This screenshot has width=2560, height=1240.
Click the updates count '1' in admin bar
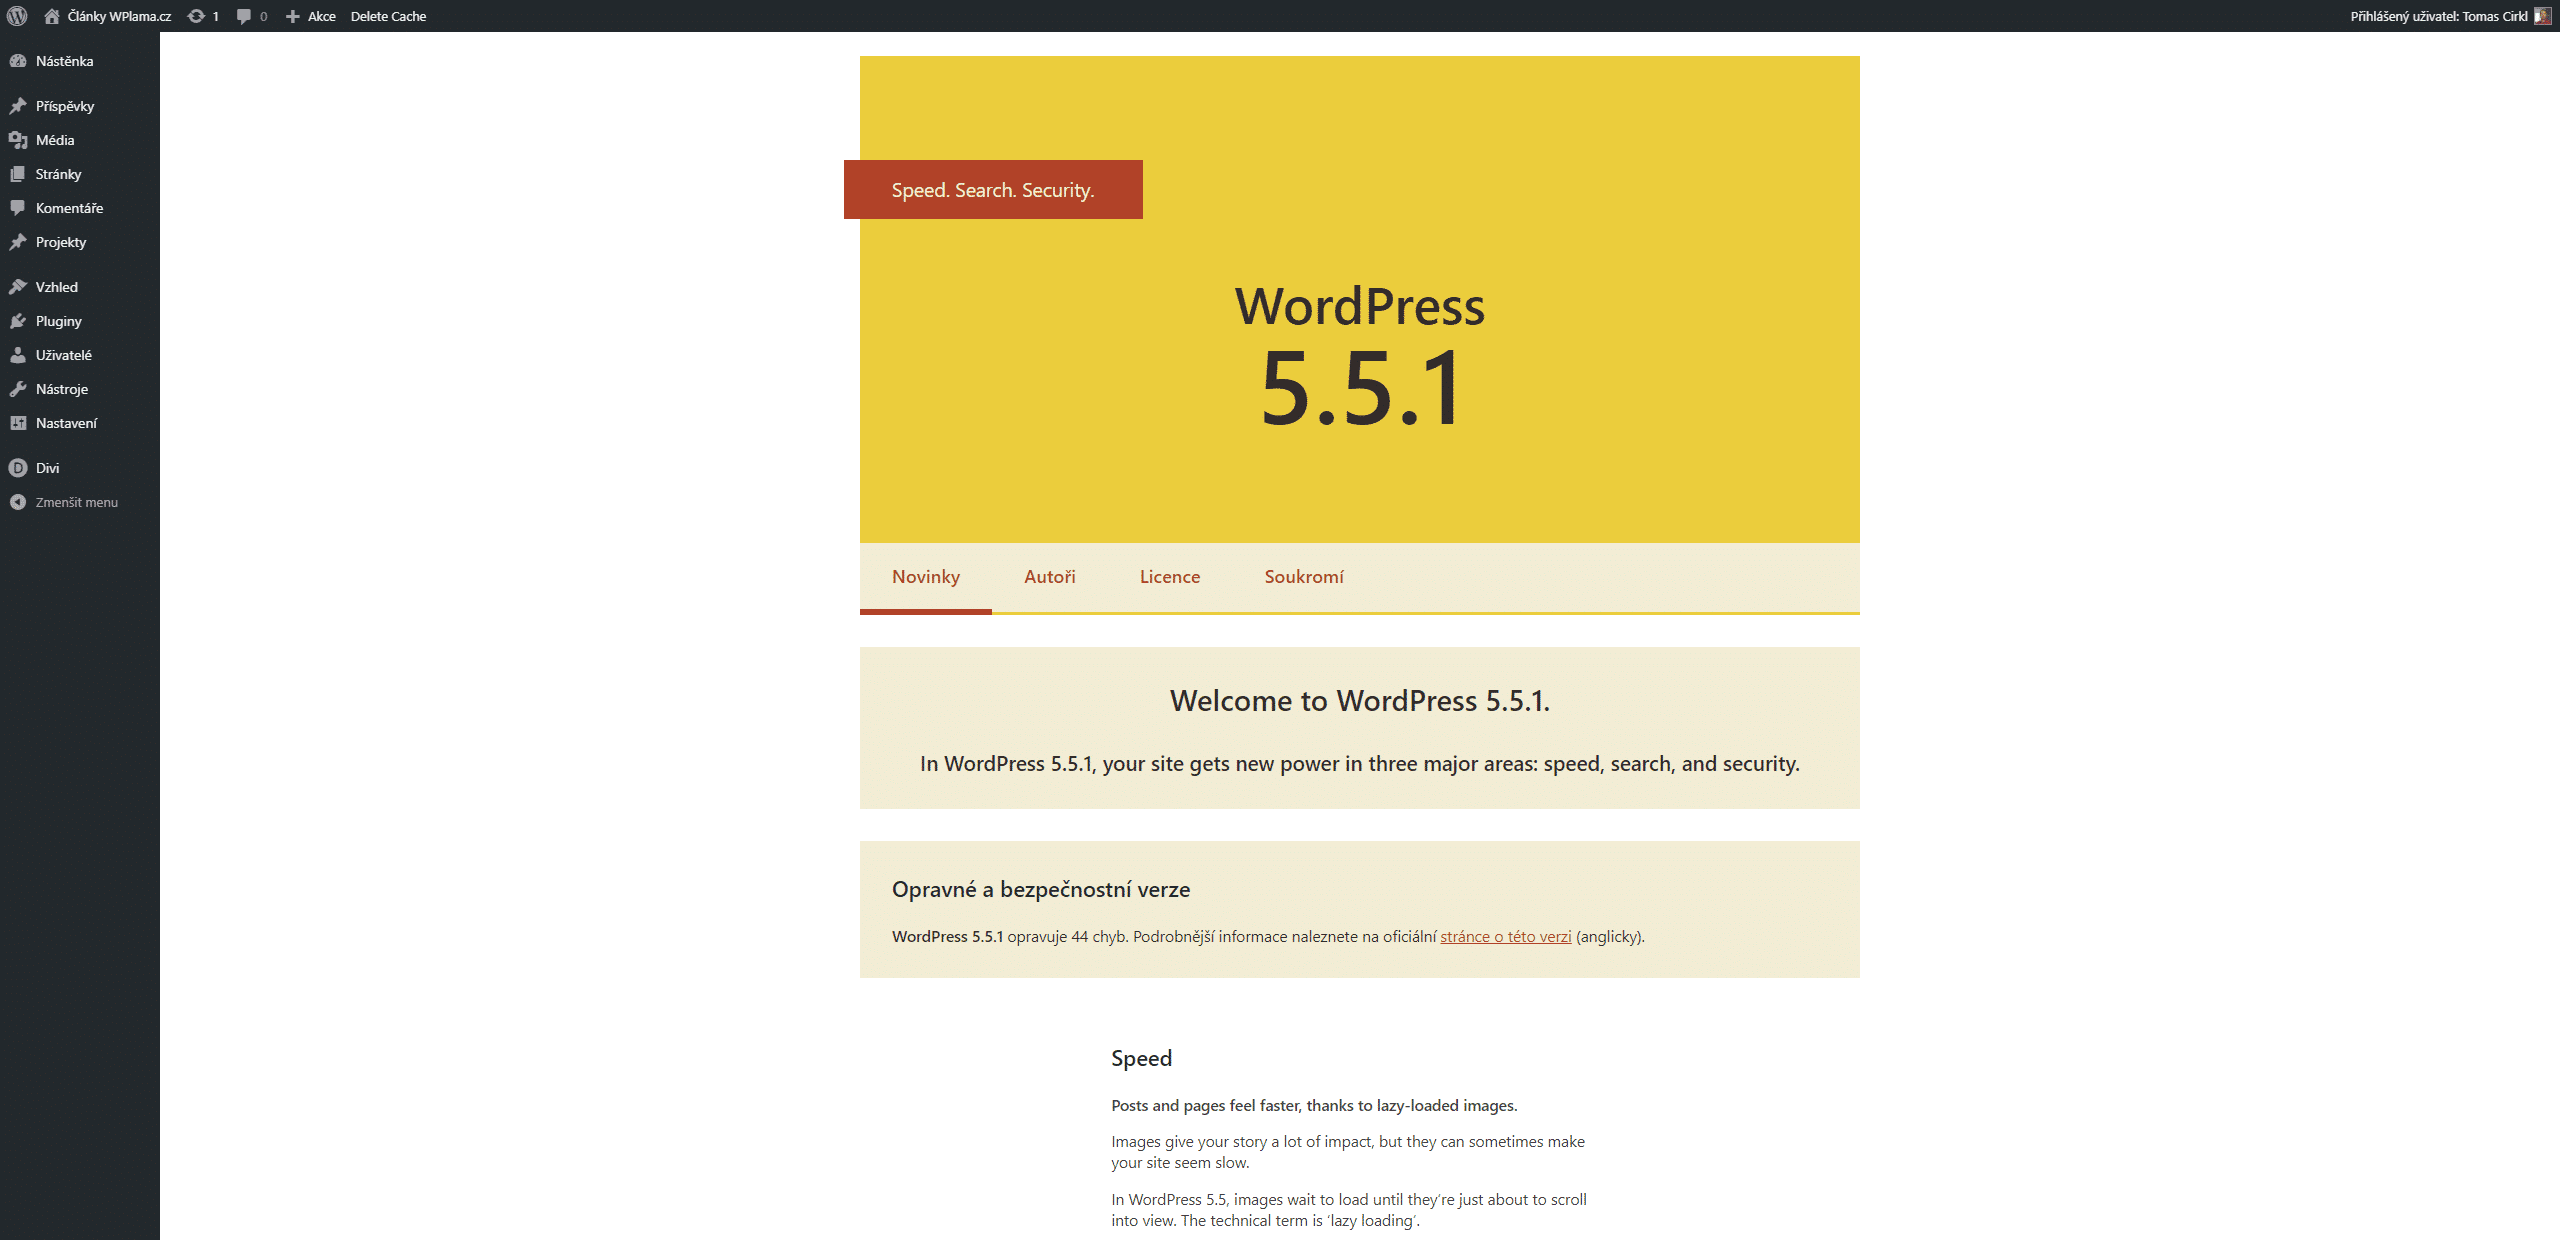[x=215, y=16]
